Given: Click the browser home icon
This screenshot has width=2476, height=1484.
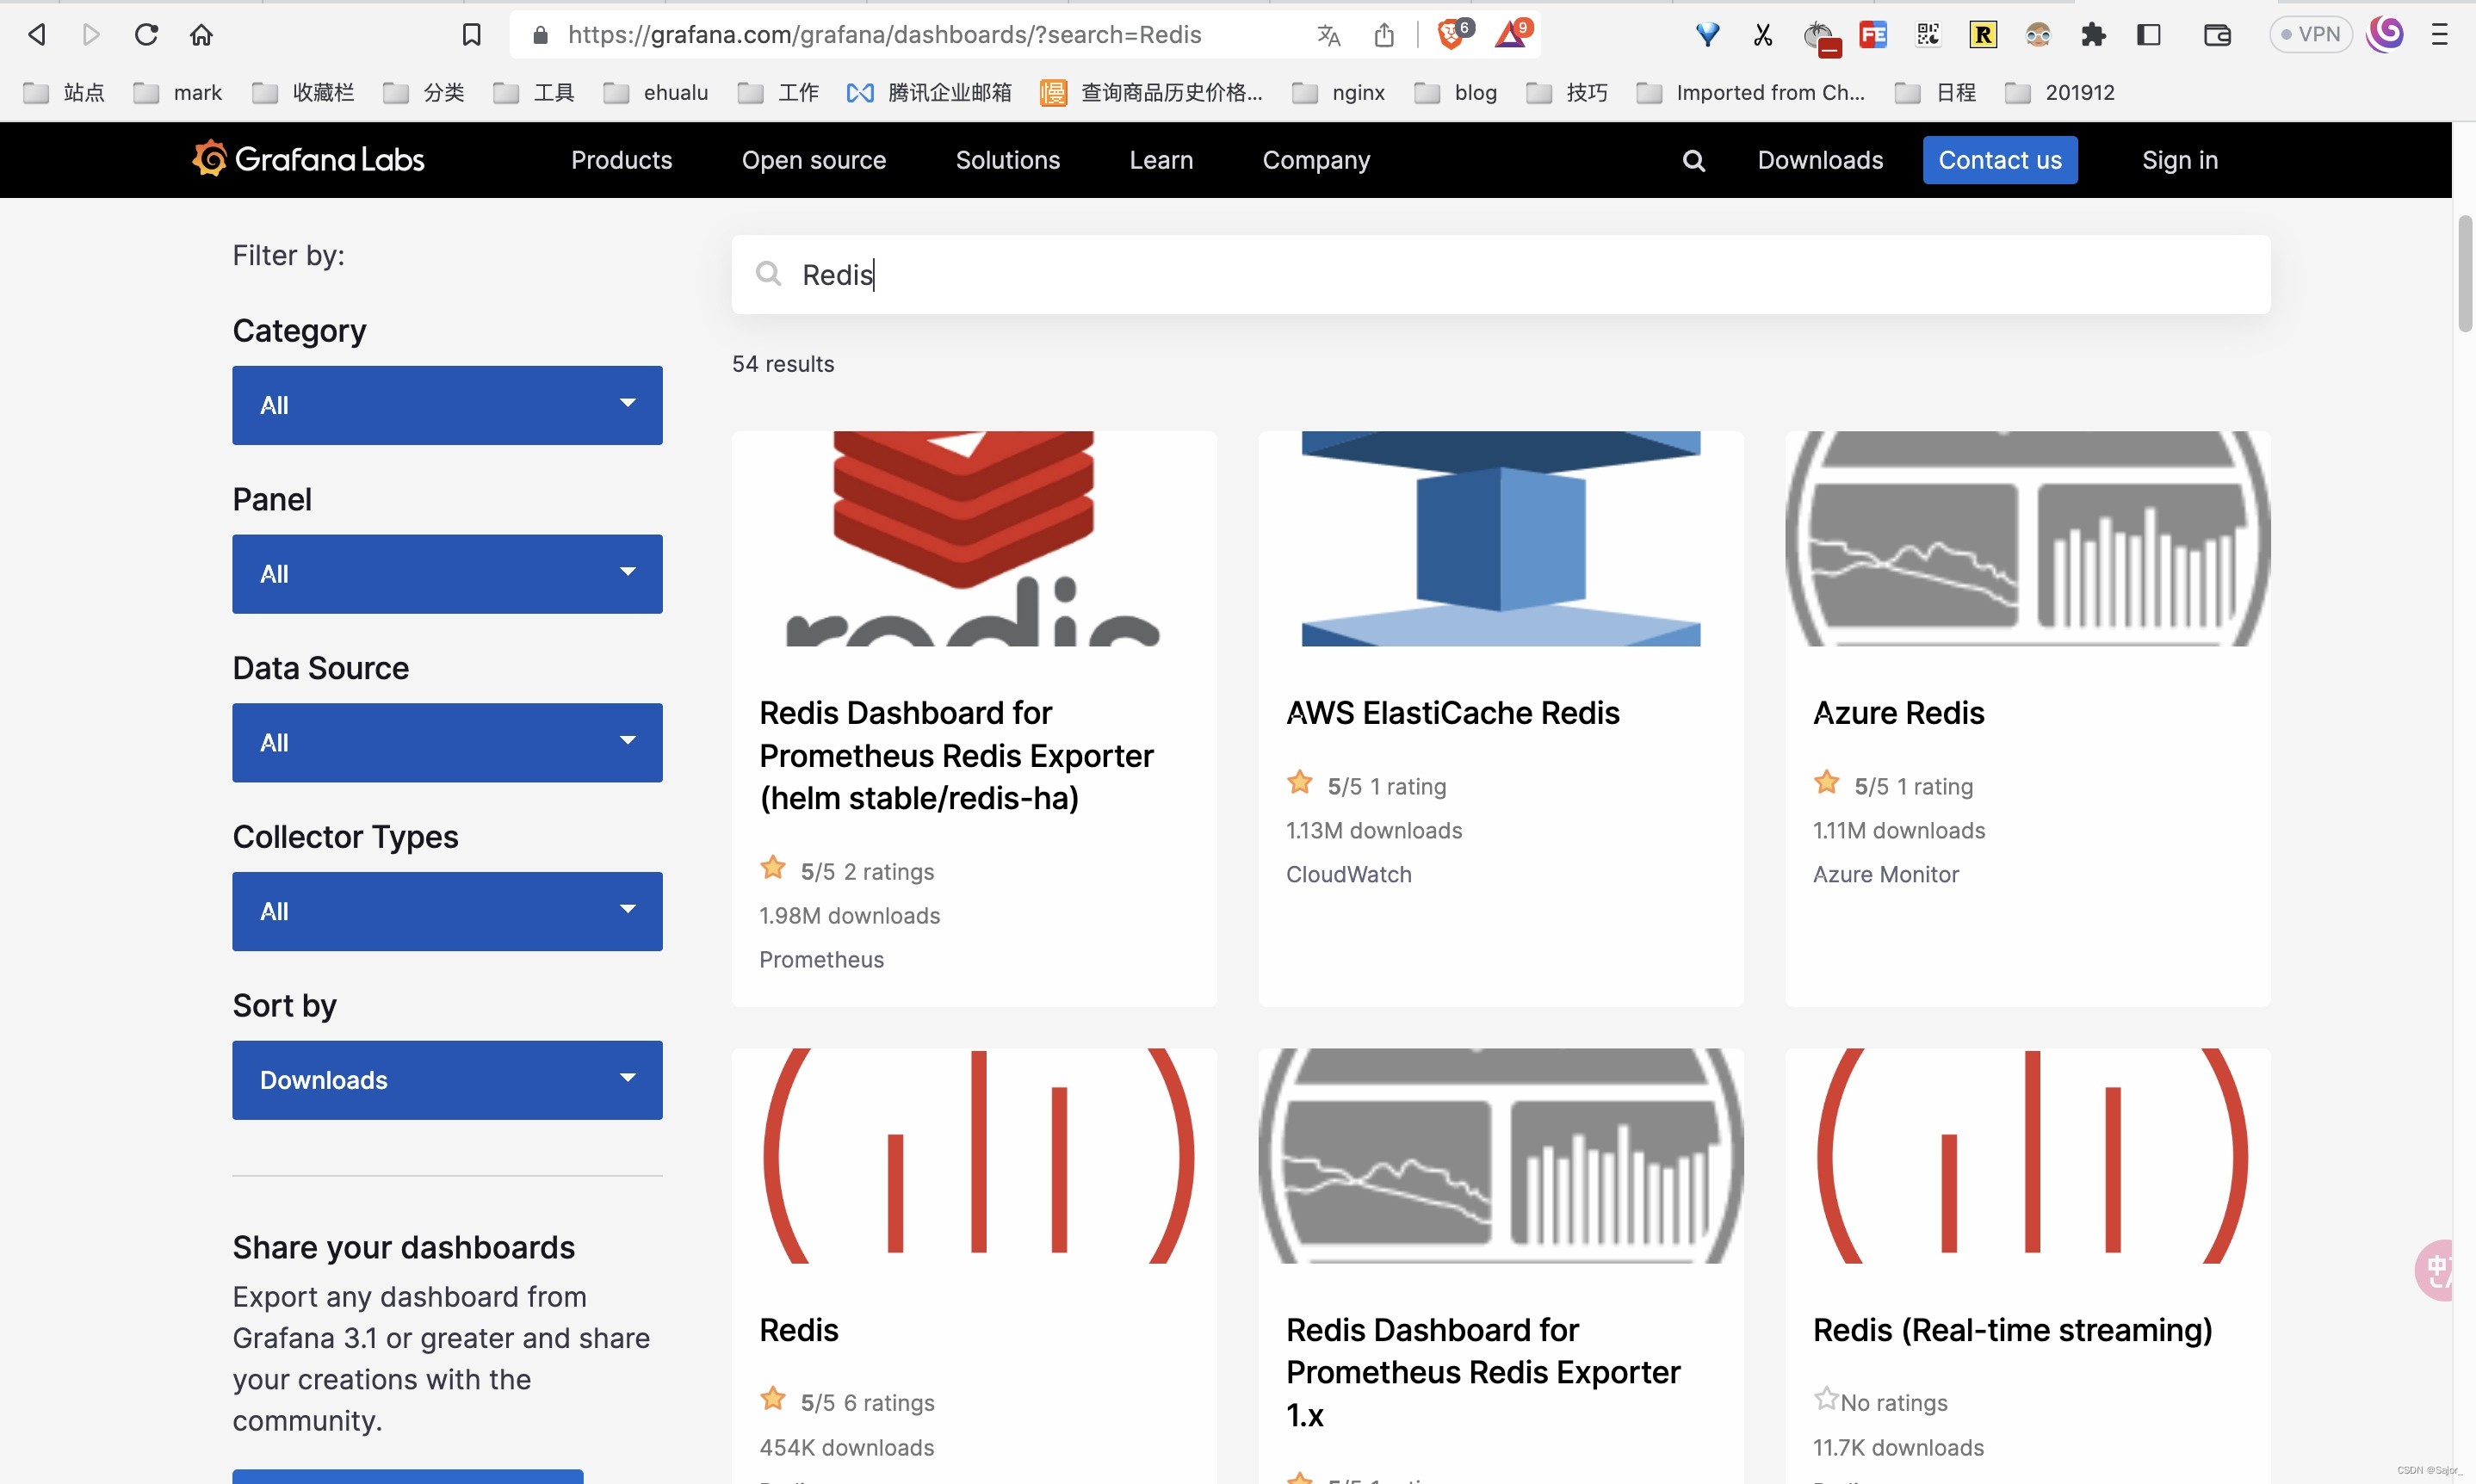Looking at the screenshot, I should pos(201,35).
